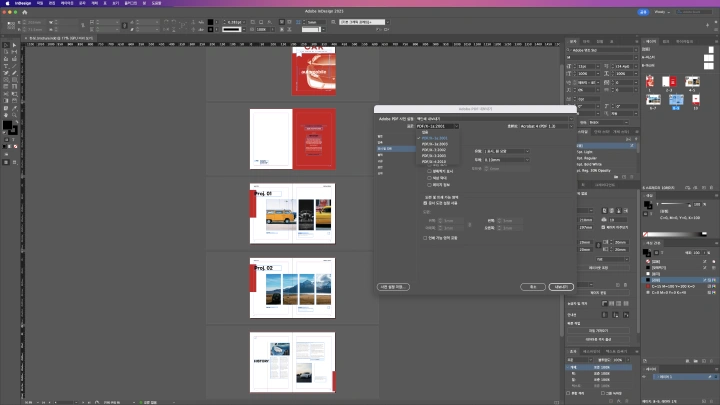Toggle the page information checkbox
This screenshot has height=405, width=720.
coord(429,185)
